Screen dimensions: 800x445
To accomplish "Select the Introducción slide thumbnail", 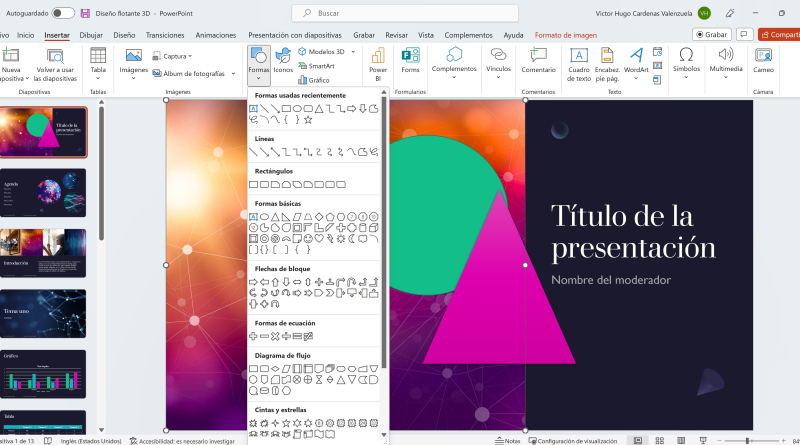I will 43,253.
